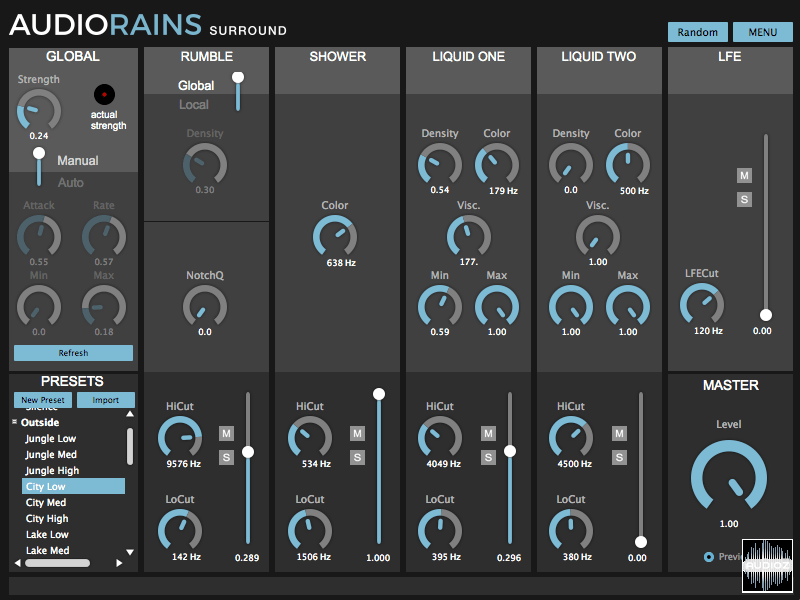Click the preset list vertical scrollbar thumb
800x600 pixels.
[x=130, y=446]
